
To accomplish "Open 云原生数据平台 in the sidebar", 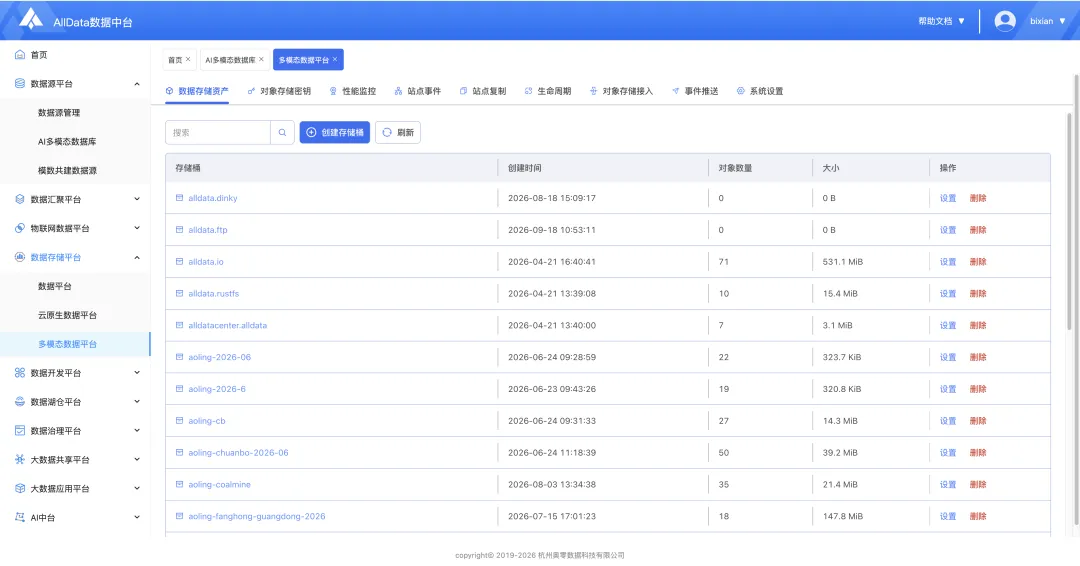I will (x=67, y=315).
